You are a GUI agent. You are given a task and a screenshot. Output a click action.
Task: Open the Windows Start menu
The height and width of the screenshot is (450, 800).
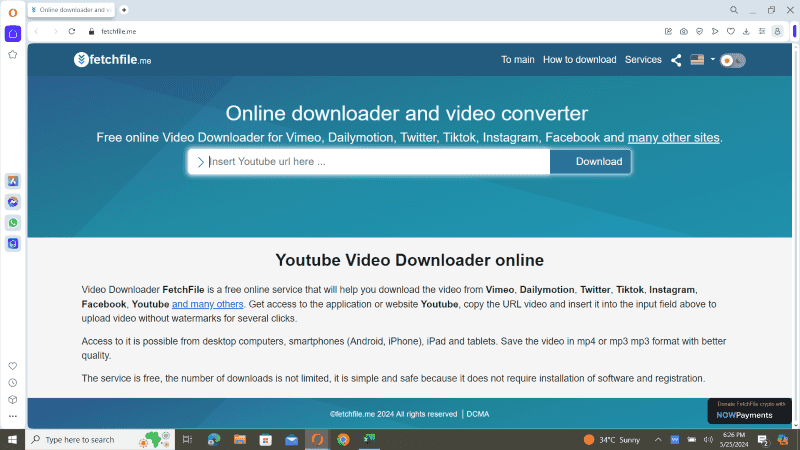12,439
